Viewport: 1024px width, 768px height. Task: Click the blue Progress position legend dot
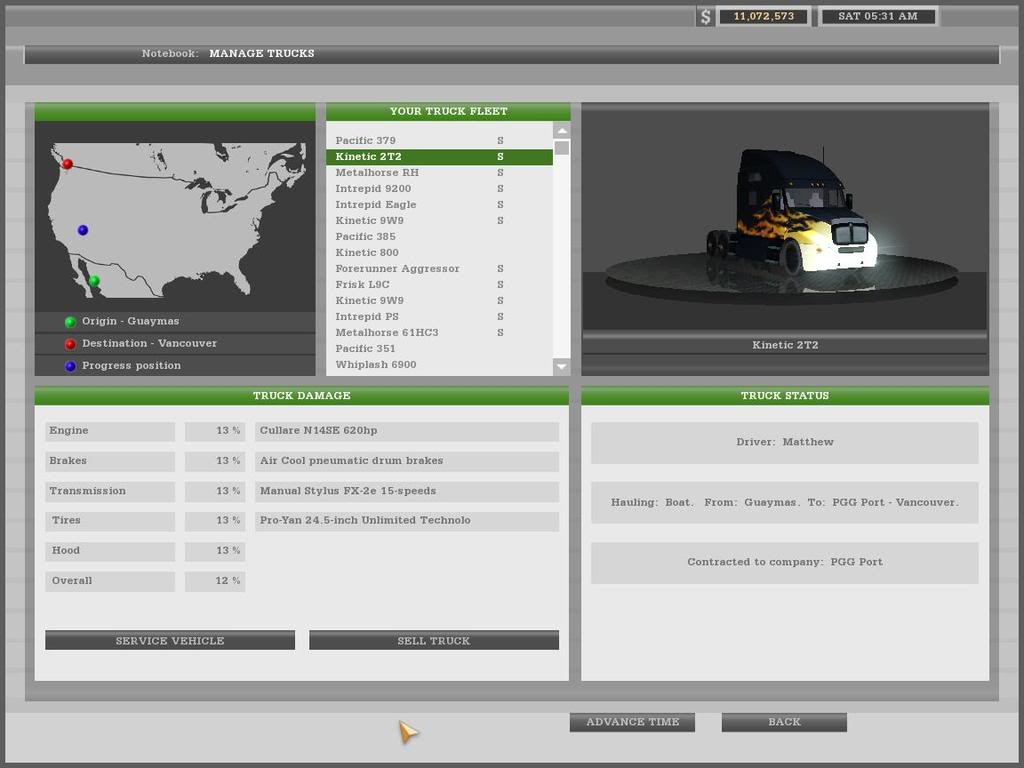click(70, 366)
